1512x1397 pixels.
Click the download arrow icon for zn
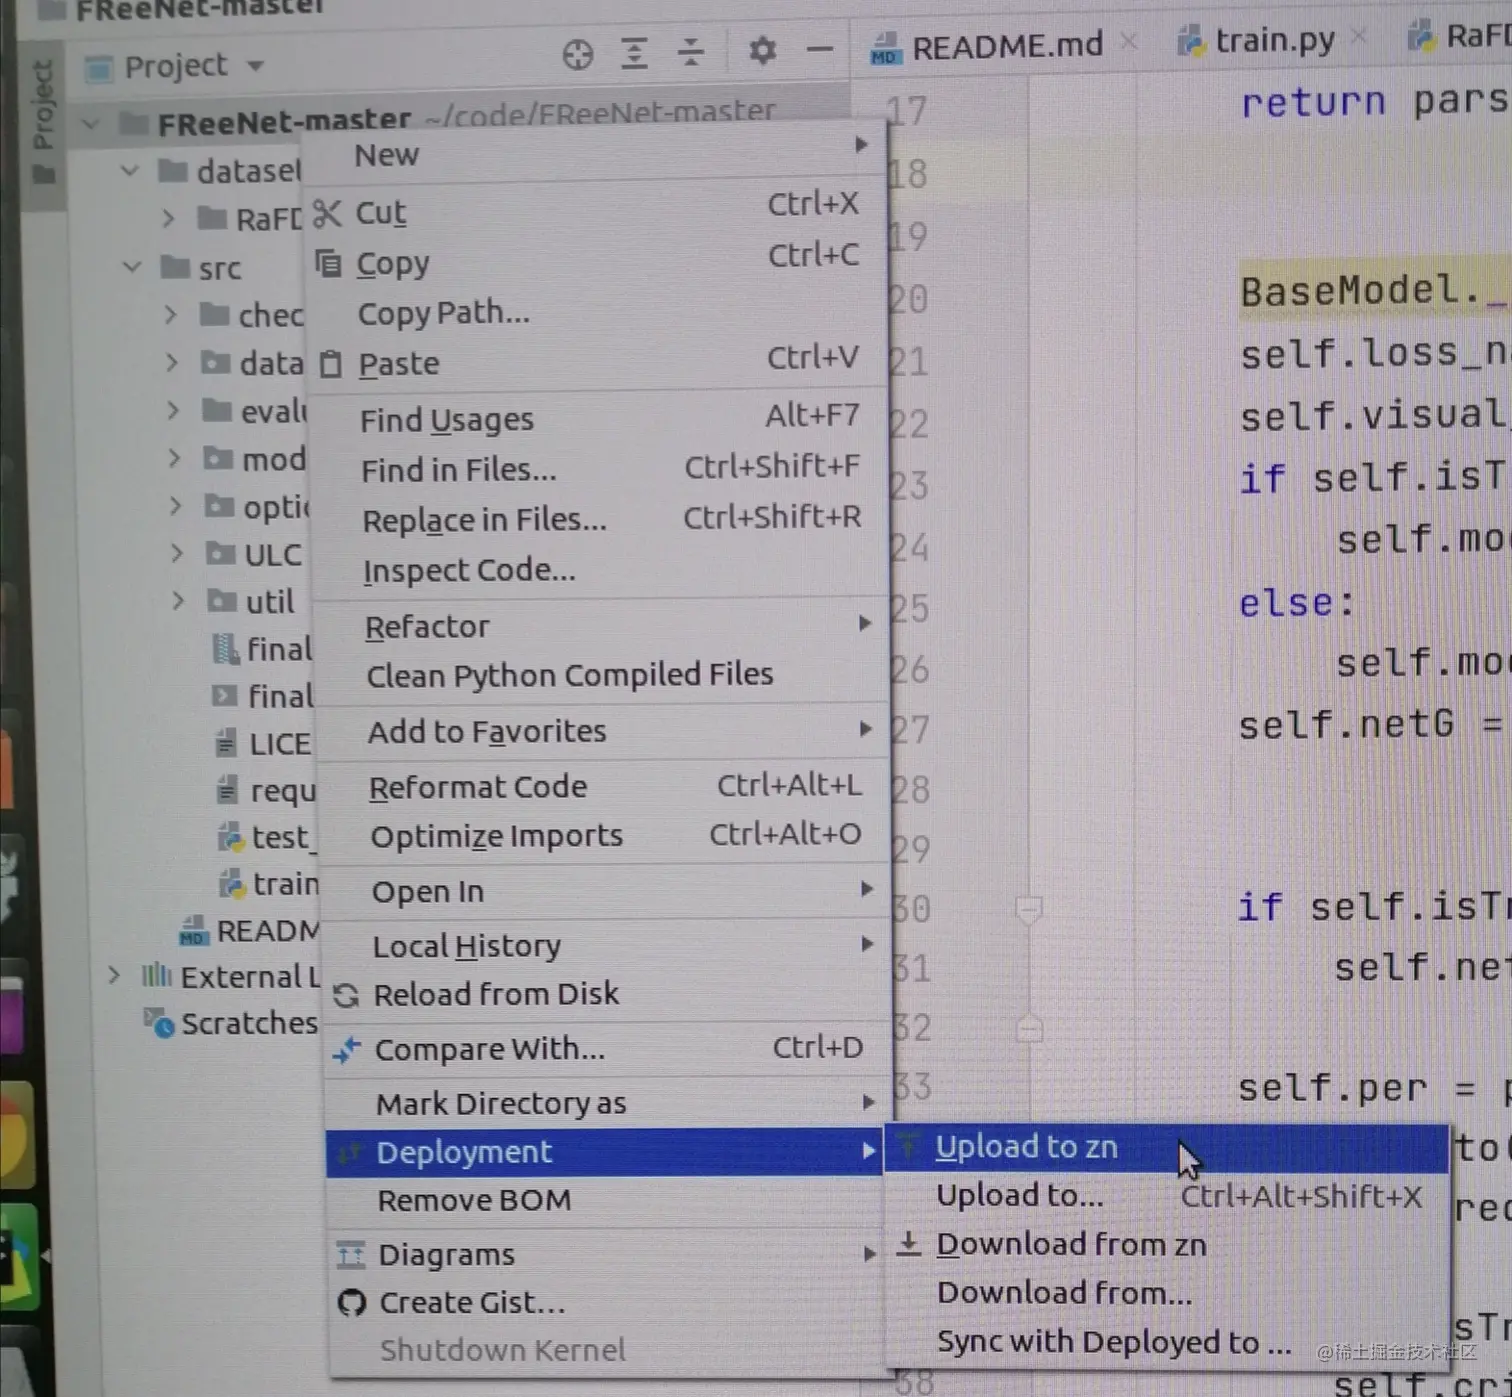tap(908, 1243)
